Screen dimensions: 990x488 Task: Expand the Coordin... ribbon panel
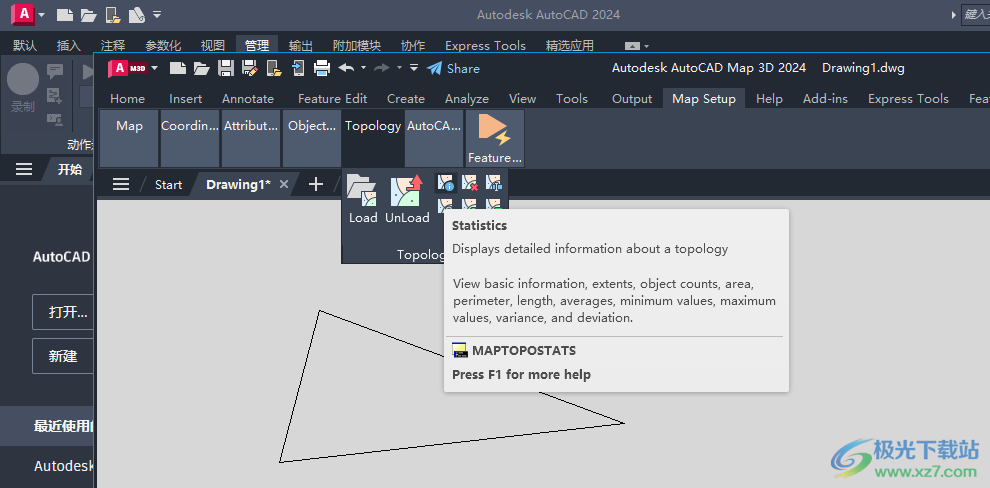tap(190, 138)
